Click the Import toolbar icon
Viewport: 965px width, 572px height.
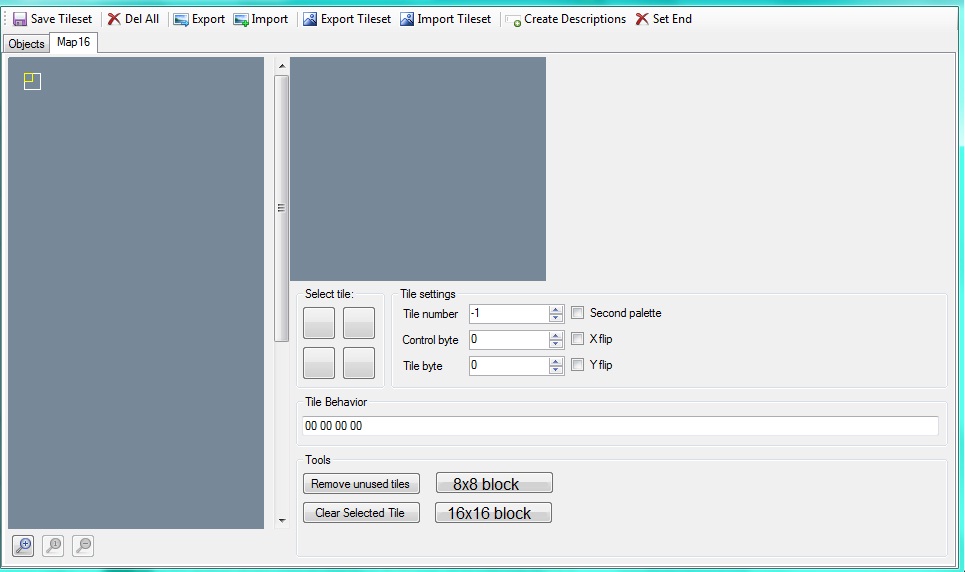coord(241,19)
